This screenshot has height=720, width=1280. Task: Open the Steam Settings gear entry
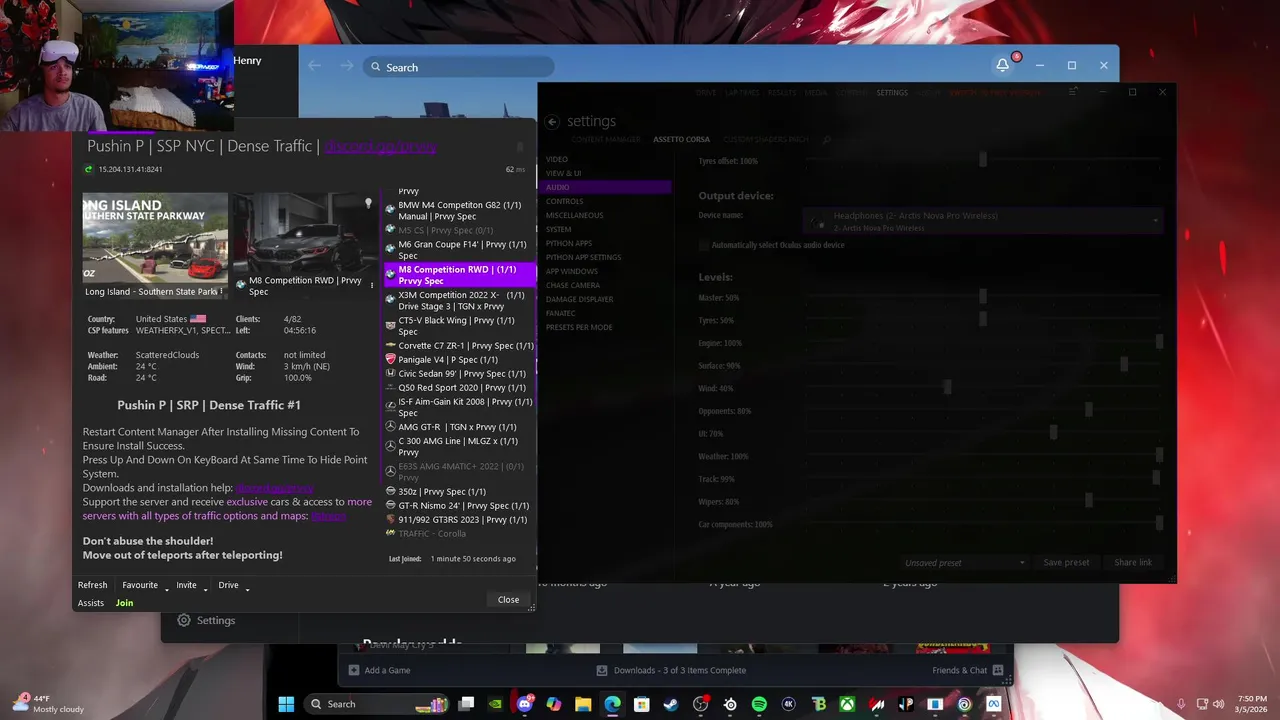(x=206, y=620)
